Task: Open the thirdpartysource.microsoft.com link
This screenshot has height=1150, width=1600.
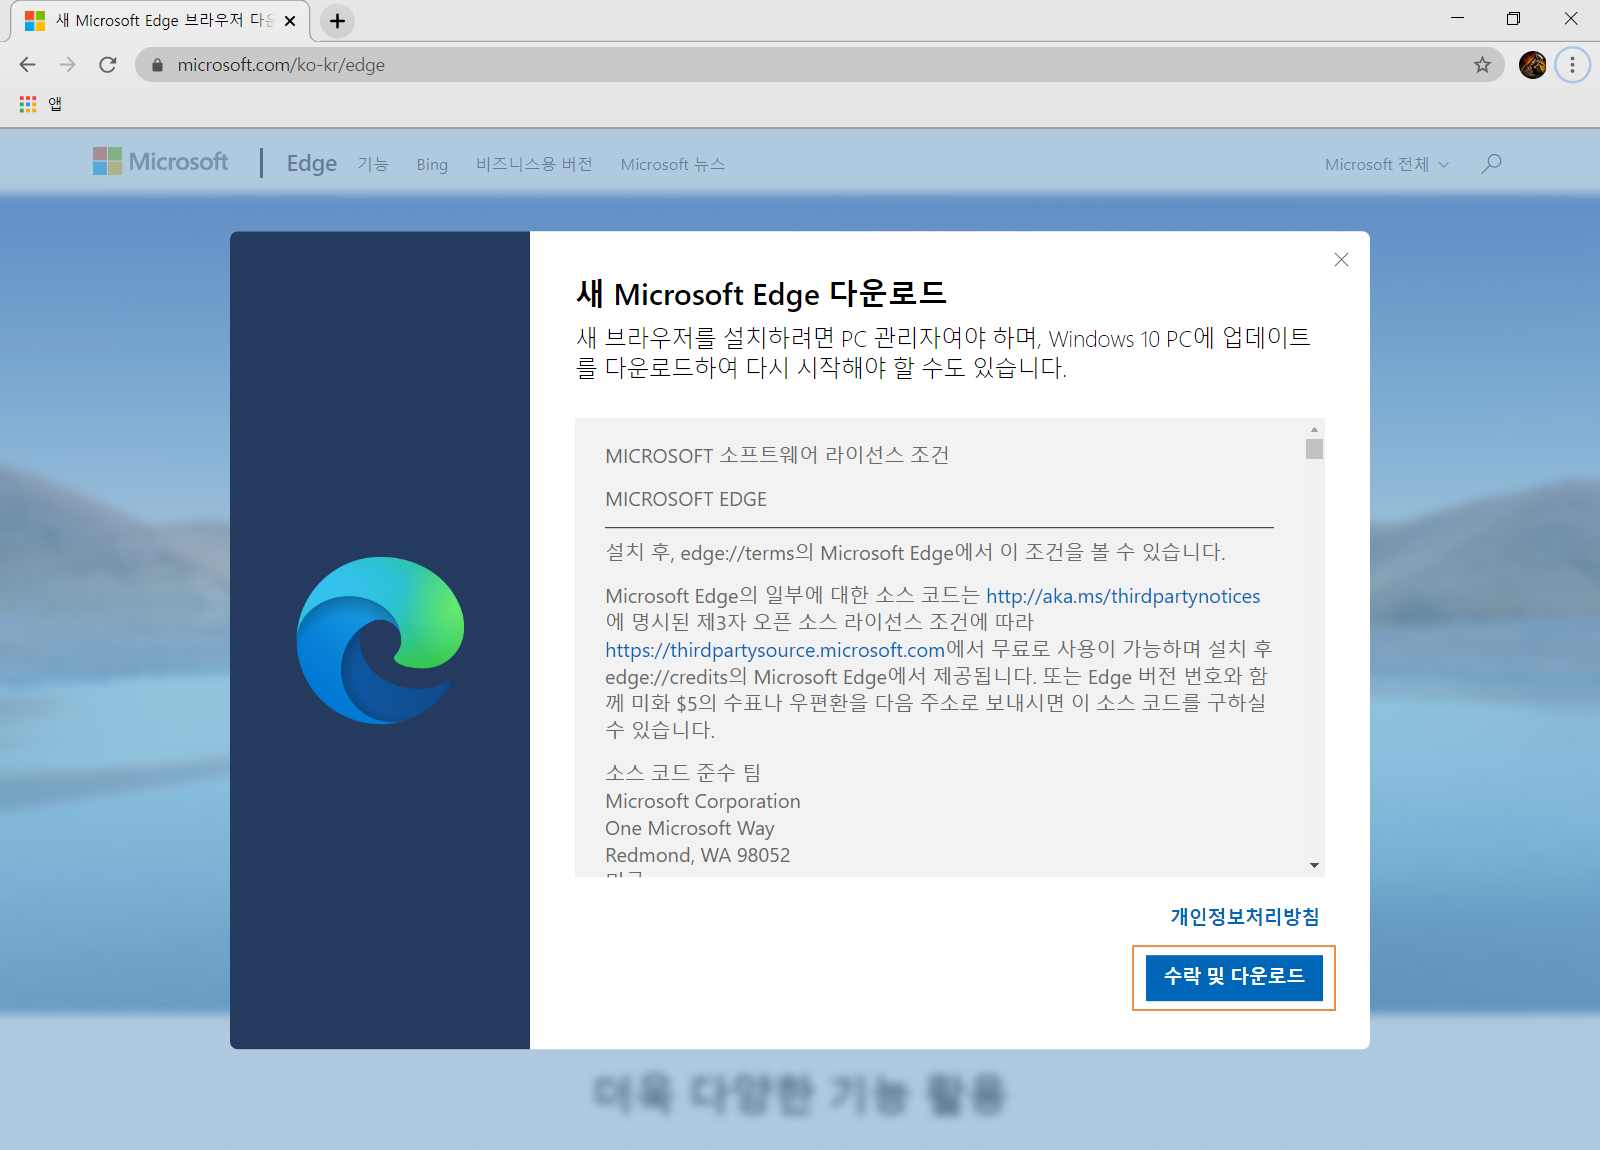Action: point(775,650)
